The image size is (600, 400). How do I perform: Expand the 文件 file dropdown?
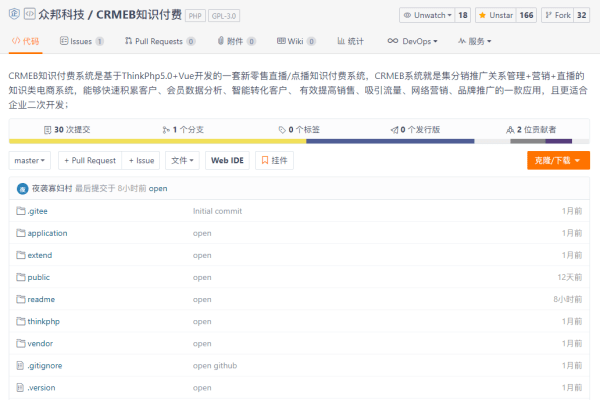tap(182, 160)
